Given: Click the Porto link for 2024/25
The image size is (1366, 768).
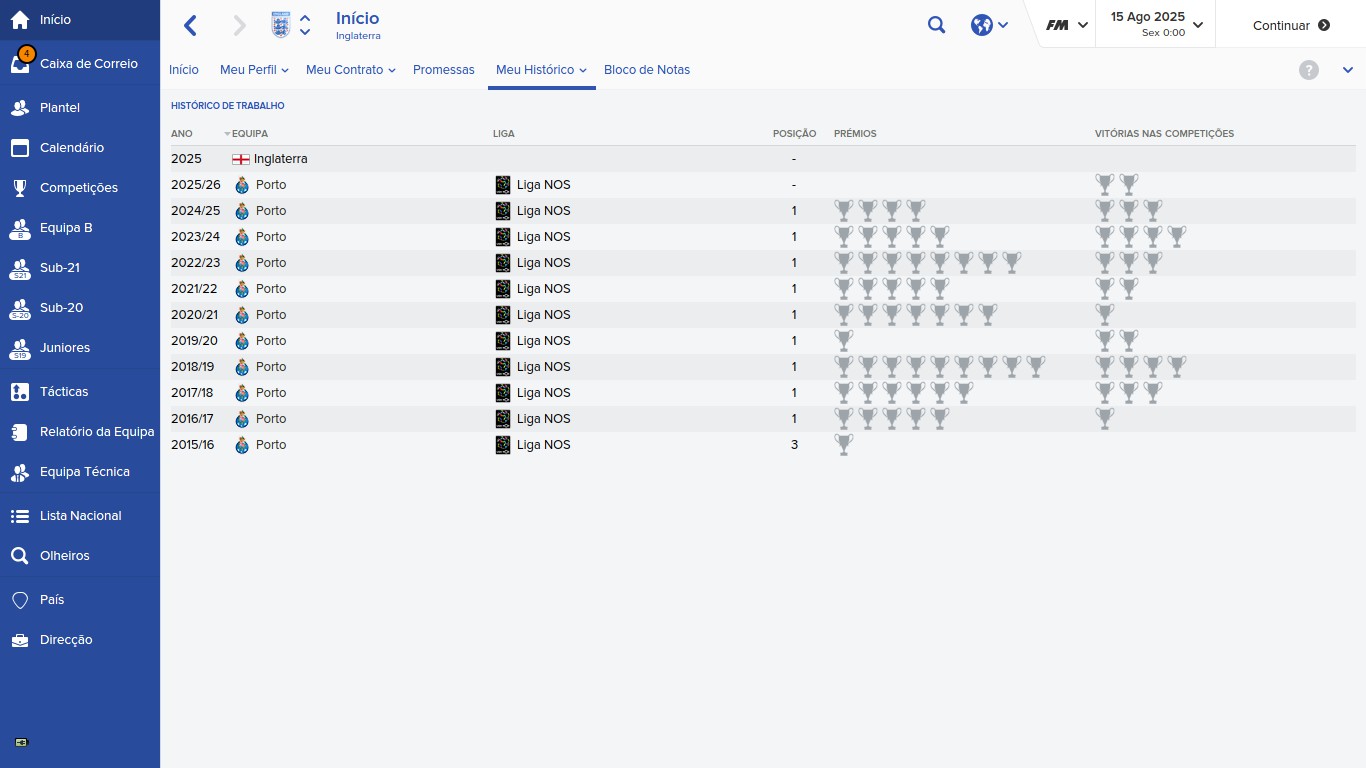Looking at the screenshot, I should (x=270, y=211).
